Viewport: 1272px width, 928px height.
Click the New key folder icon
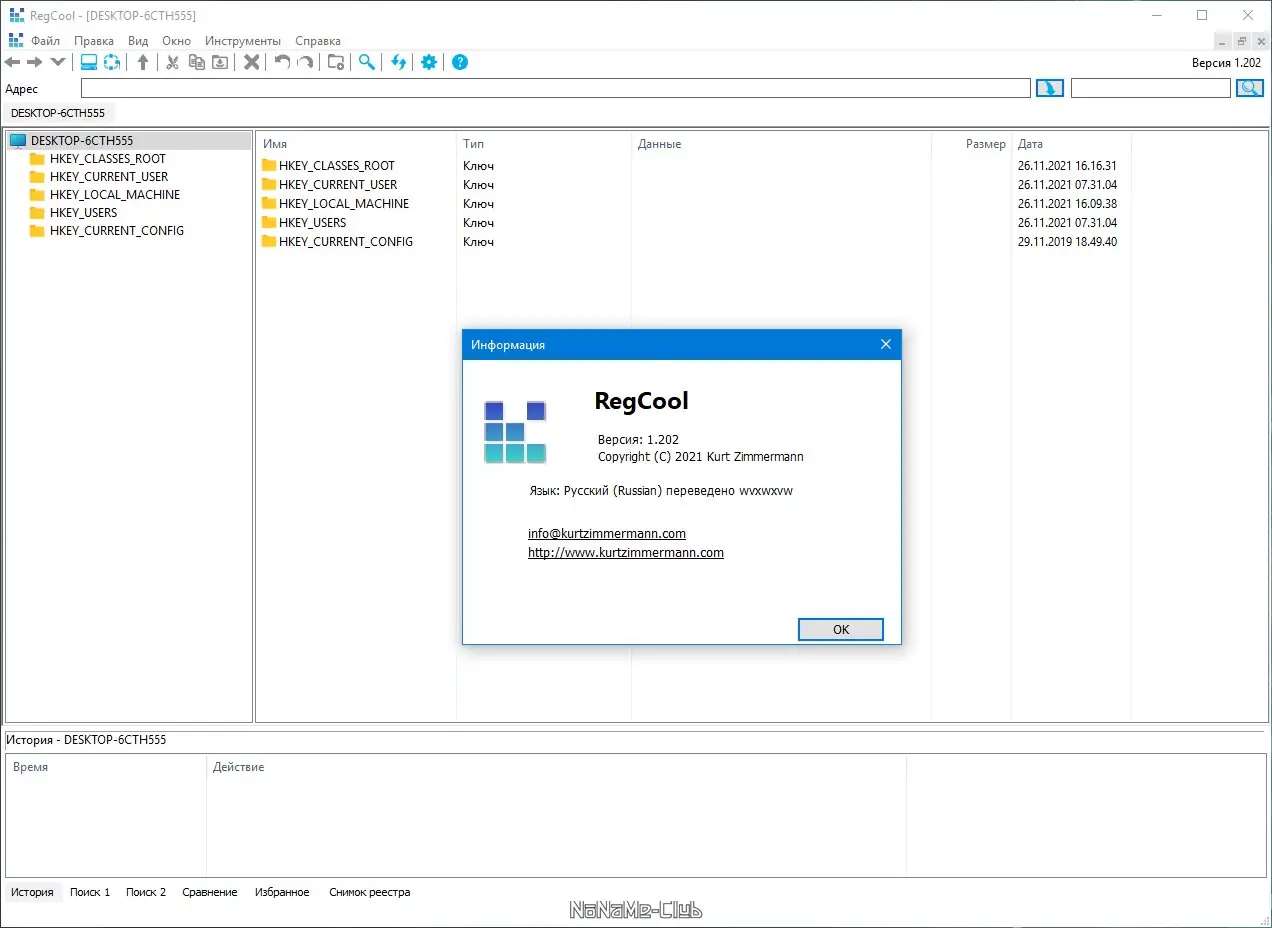(x=336, y=62)
